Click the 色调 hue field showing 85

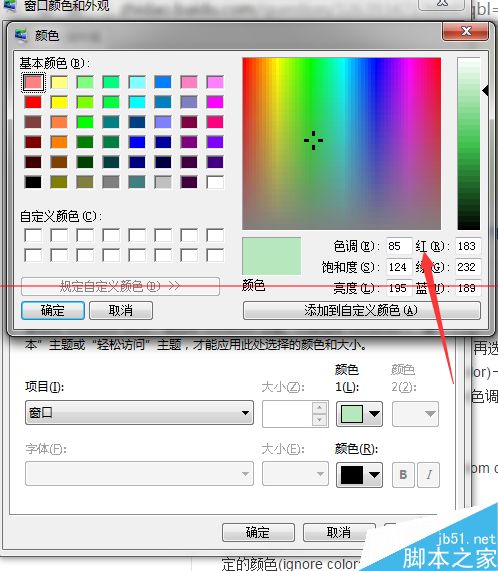pos(399,246)
